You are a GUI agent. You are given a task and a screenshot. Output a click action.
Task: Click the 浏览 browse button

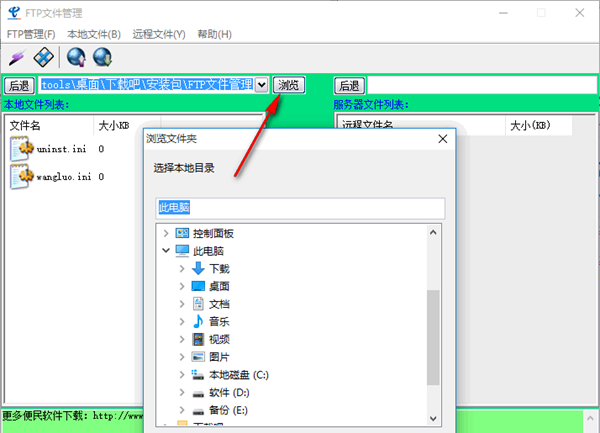289,85
